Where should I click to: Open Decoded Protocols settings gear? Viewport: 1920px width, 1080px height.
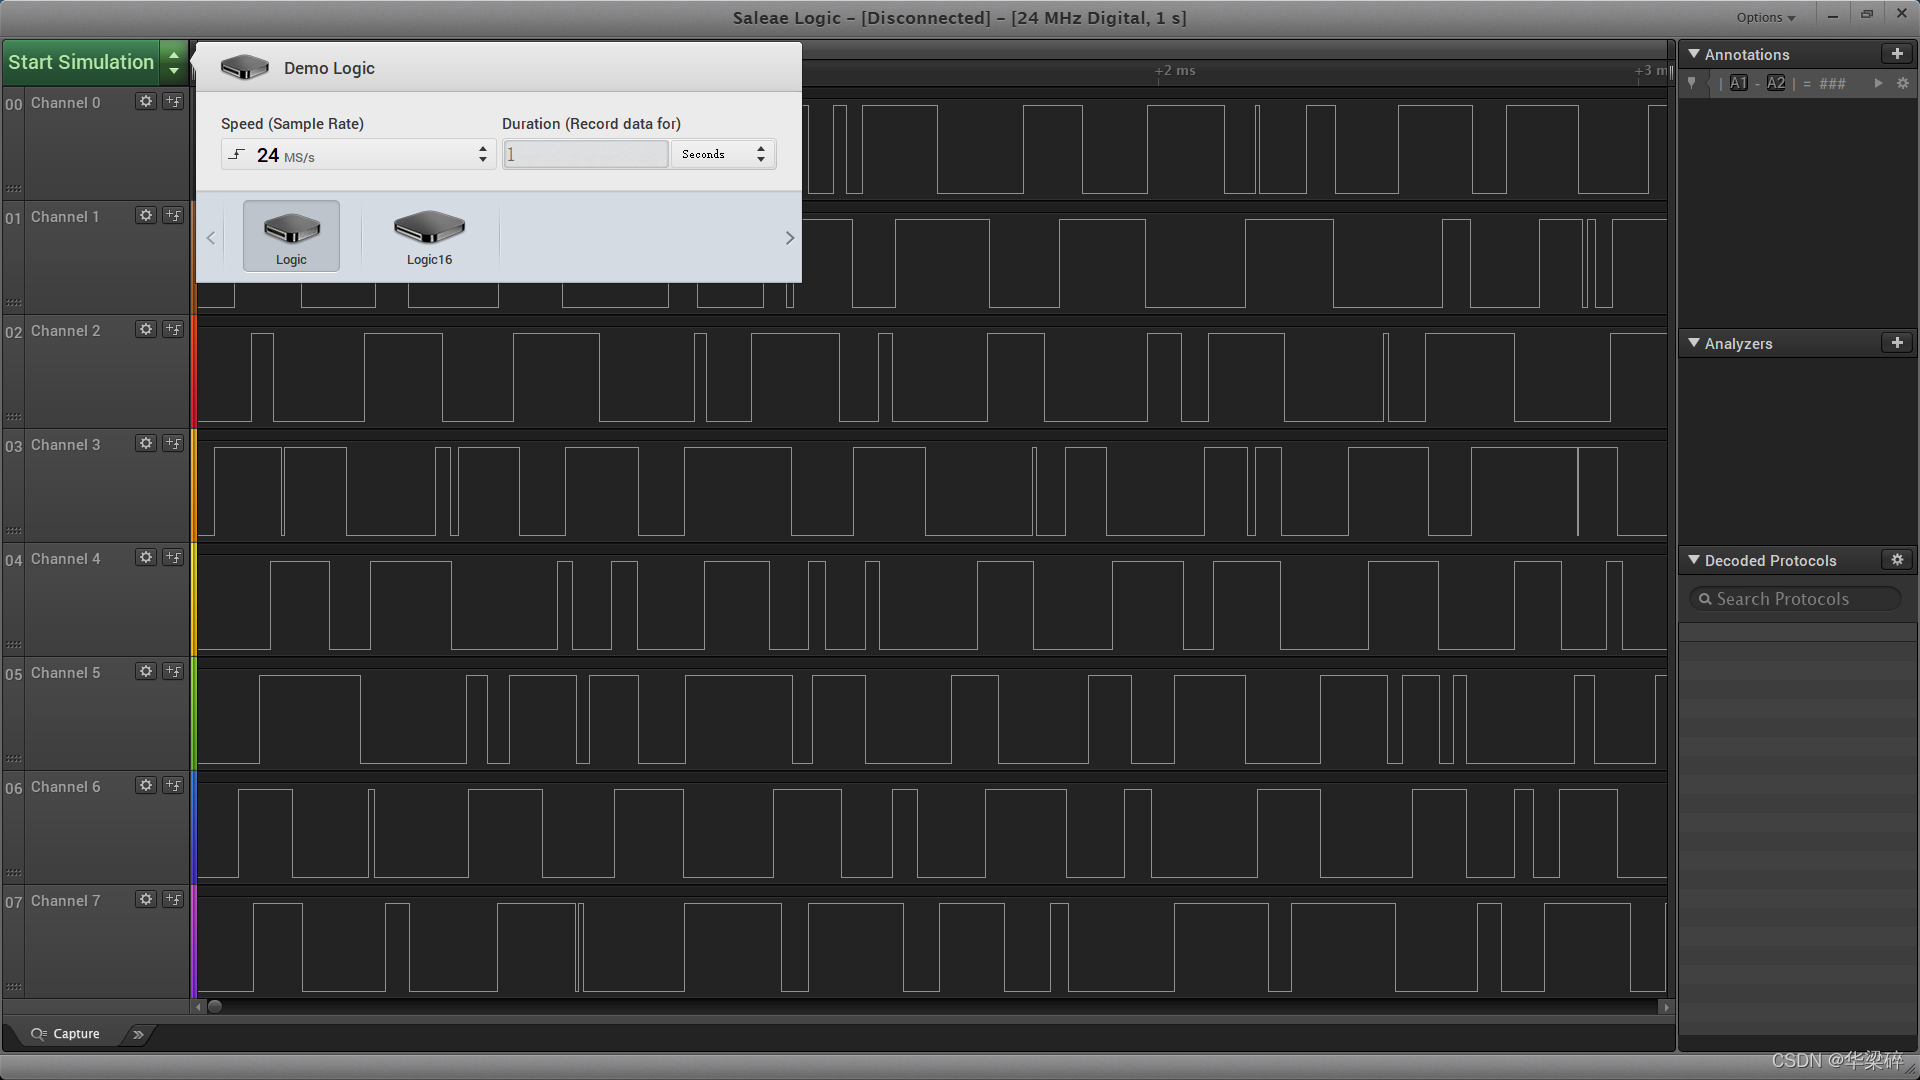1896,560
